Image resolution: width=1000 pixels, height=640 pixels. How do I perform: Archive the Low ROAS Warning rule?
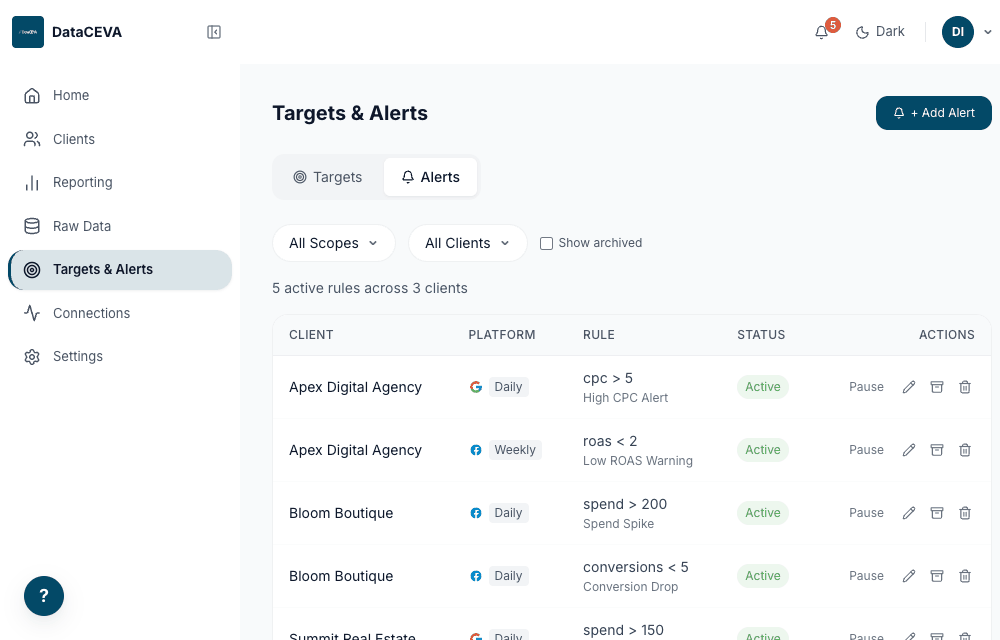[x=937, y=450]
